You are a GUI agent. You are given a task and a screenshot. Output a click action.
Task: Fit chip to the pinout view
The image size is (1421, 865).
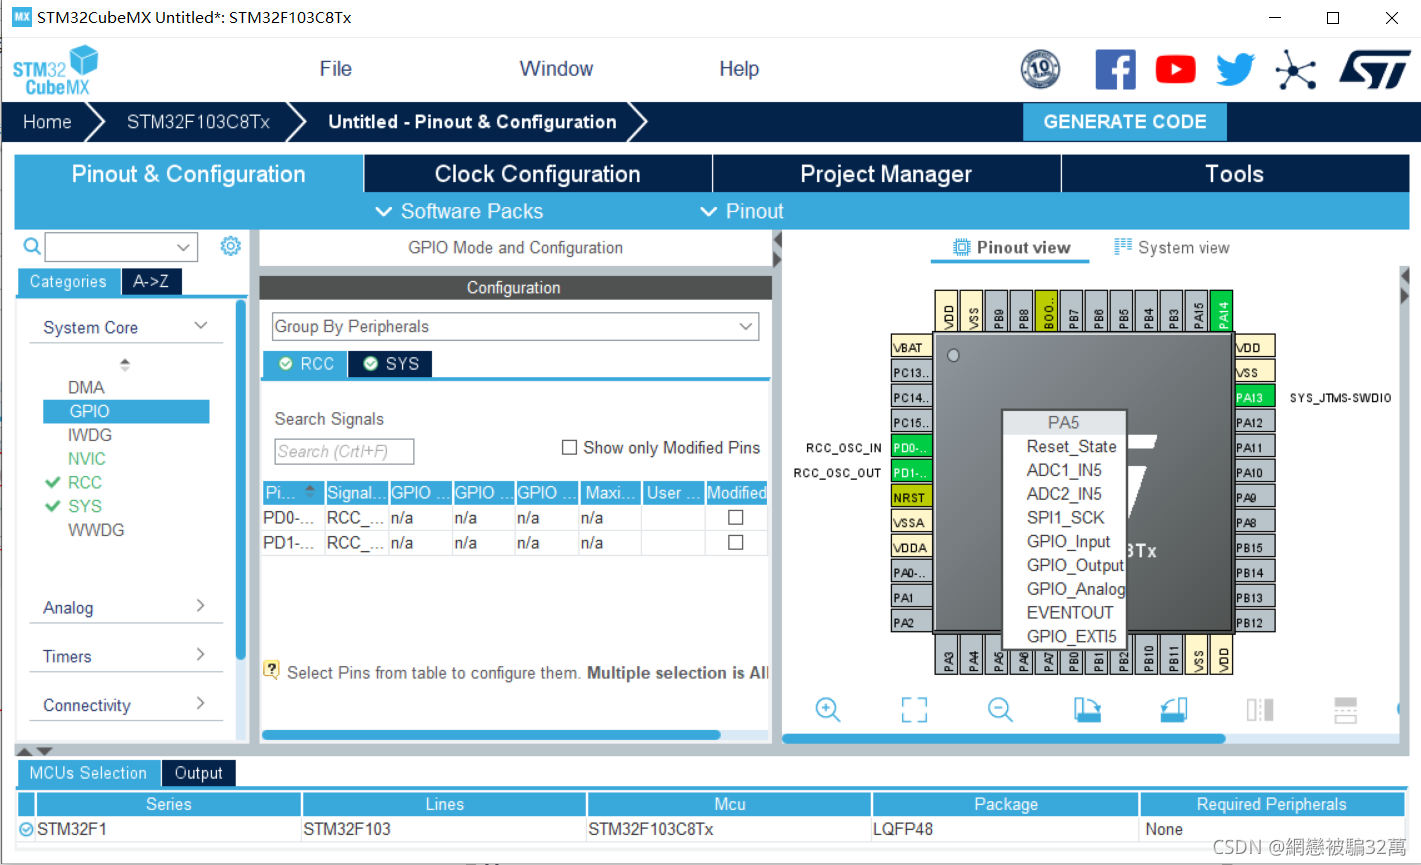[914, 710]
